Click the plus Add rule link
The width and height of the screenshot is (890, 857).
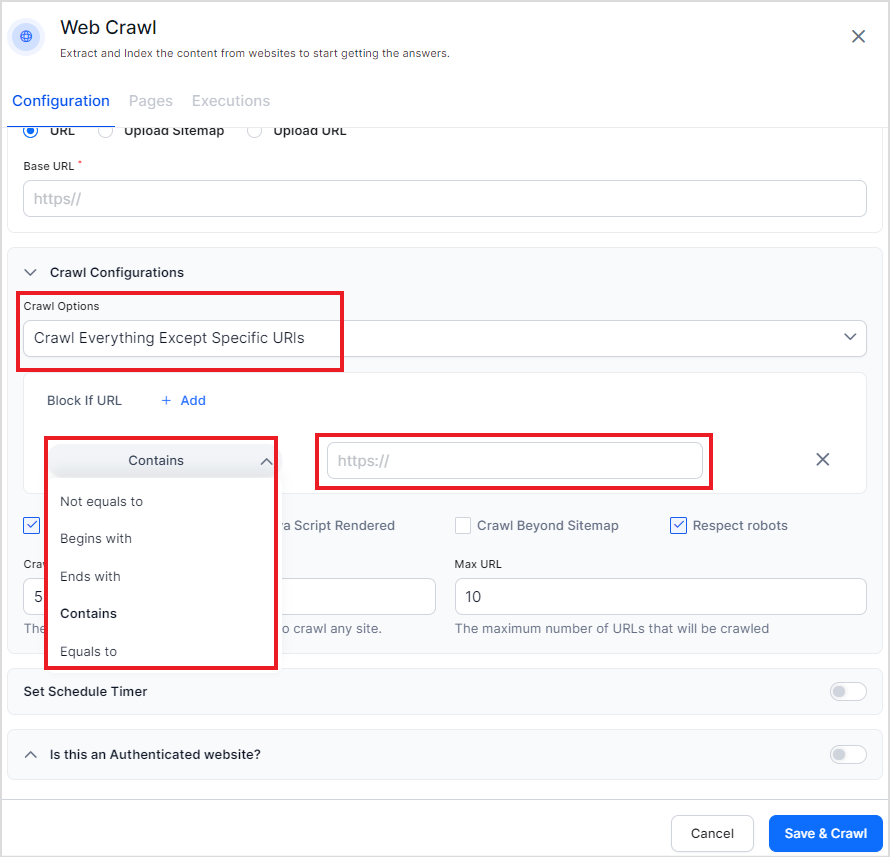(x=183, y=400)
